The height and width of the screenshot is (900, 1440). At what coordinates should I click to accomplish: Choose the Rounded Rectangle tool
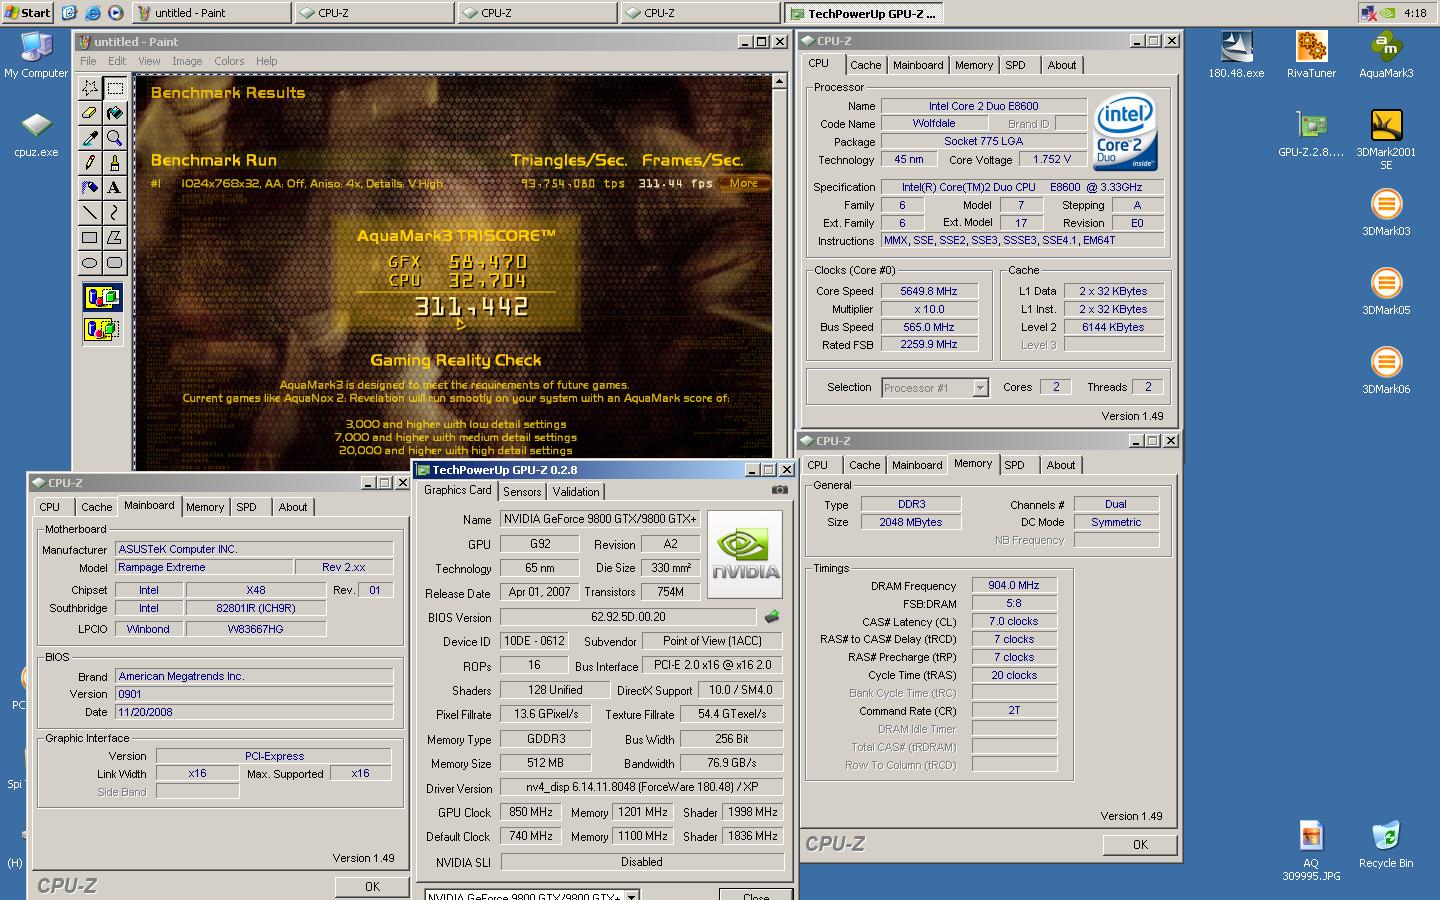(x=115, y=262)
